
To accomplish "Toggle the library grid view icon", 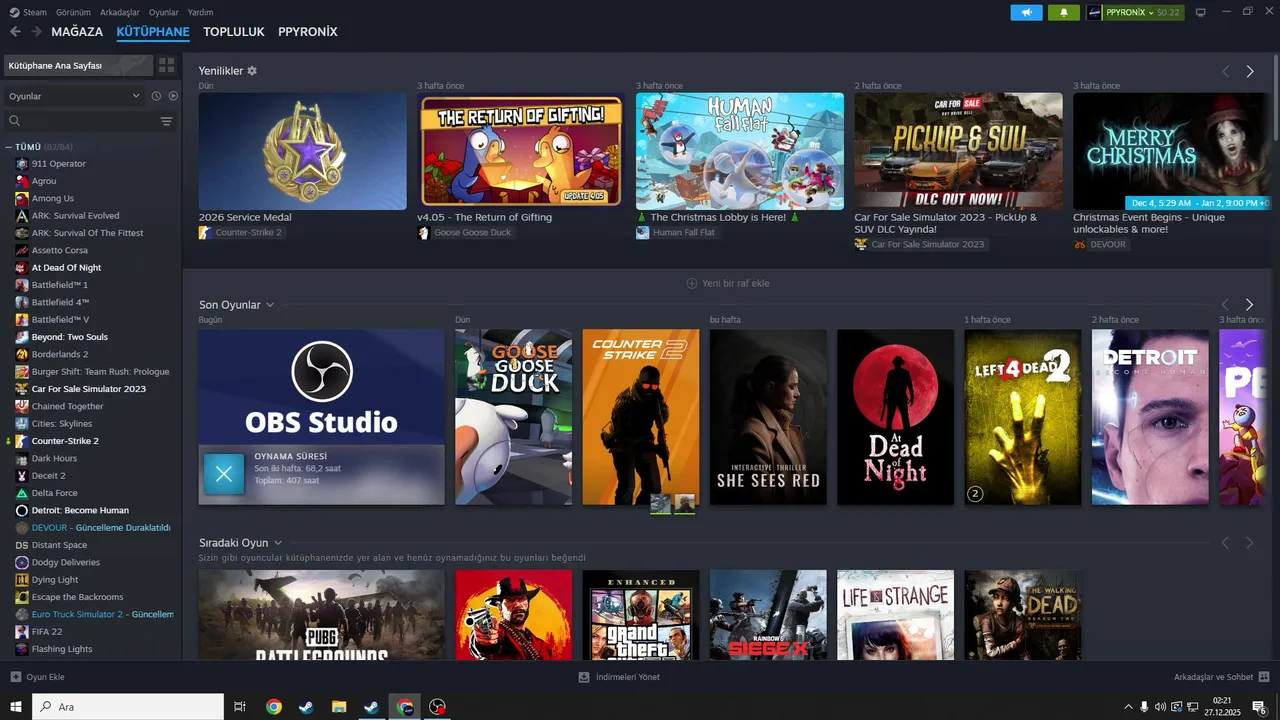I will (166, 65).
